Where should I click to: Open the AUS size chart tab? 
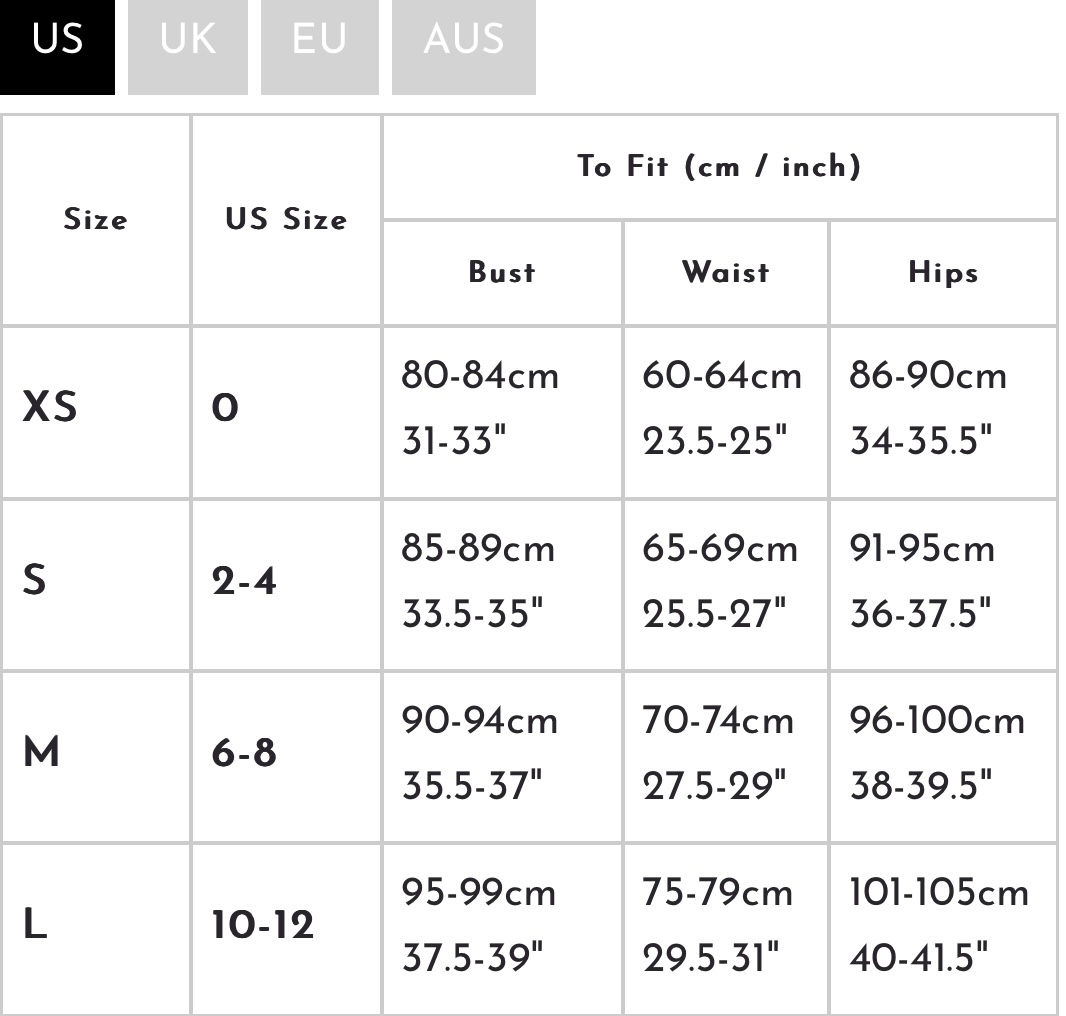[463, 40]
